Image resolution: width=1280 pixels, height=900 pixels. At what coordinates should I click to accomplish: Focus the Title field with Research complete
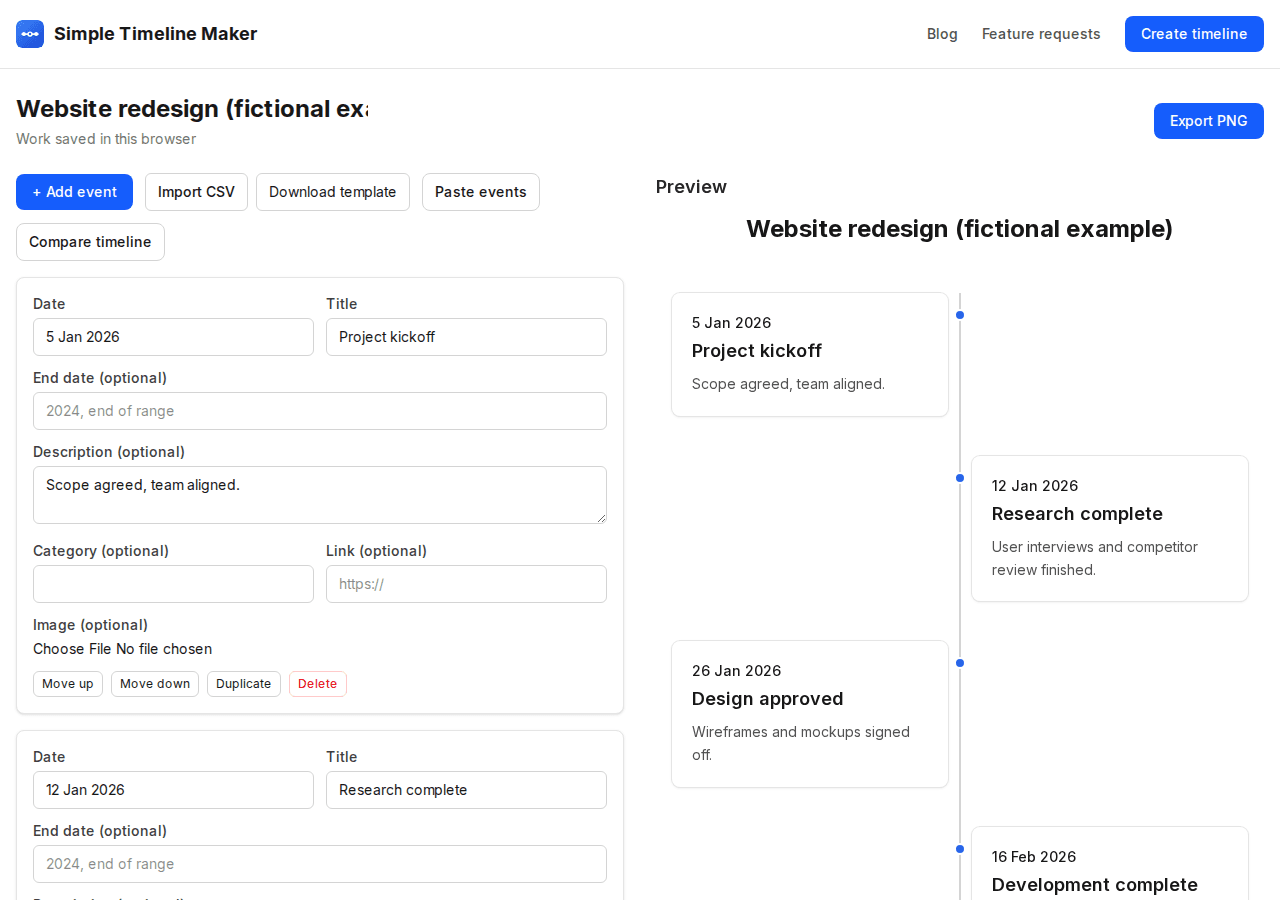coord(466,790)
